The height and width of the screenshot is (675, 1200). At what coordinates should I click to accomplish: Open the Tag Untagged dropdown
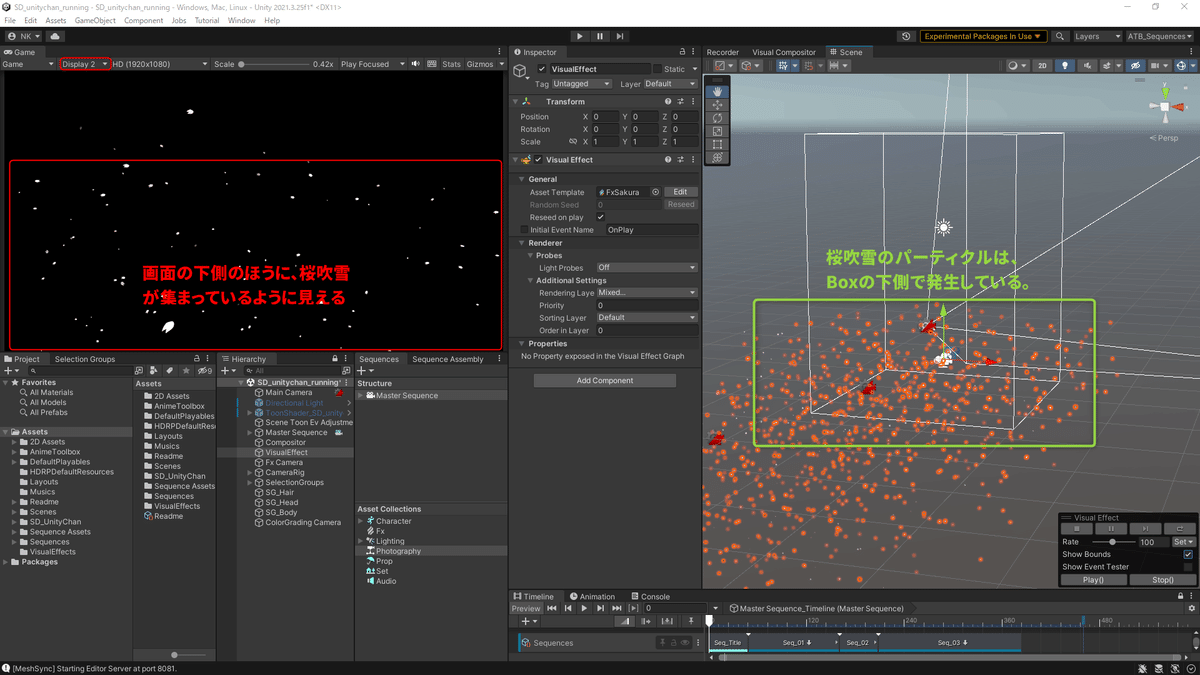tap(581, 84)
